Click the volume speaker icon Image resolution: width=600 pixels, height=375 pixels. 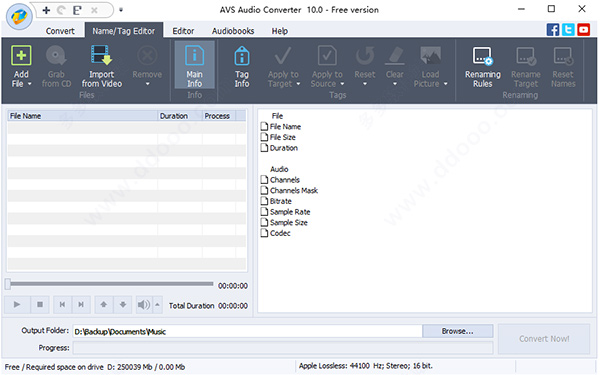pos(144,305)
